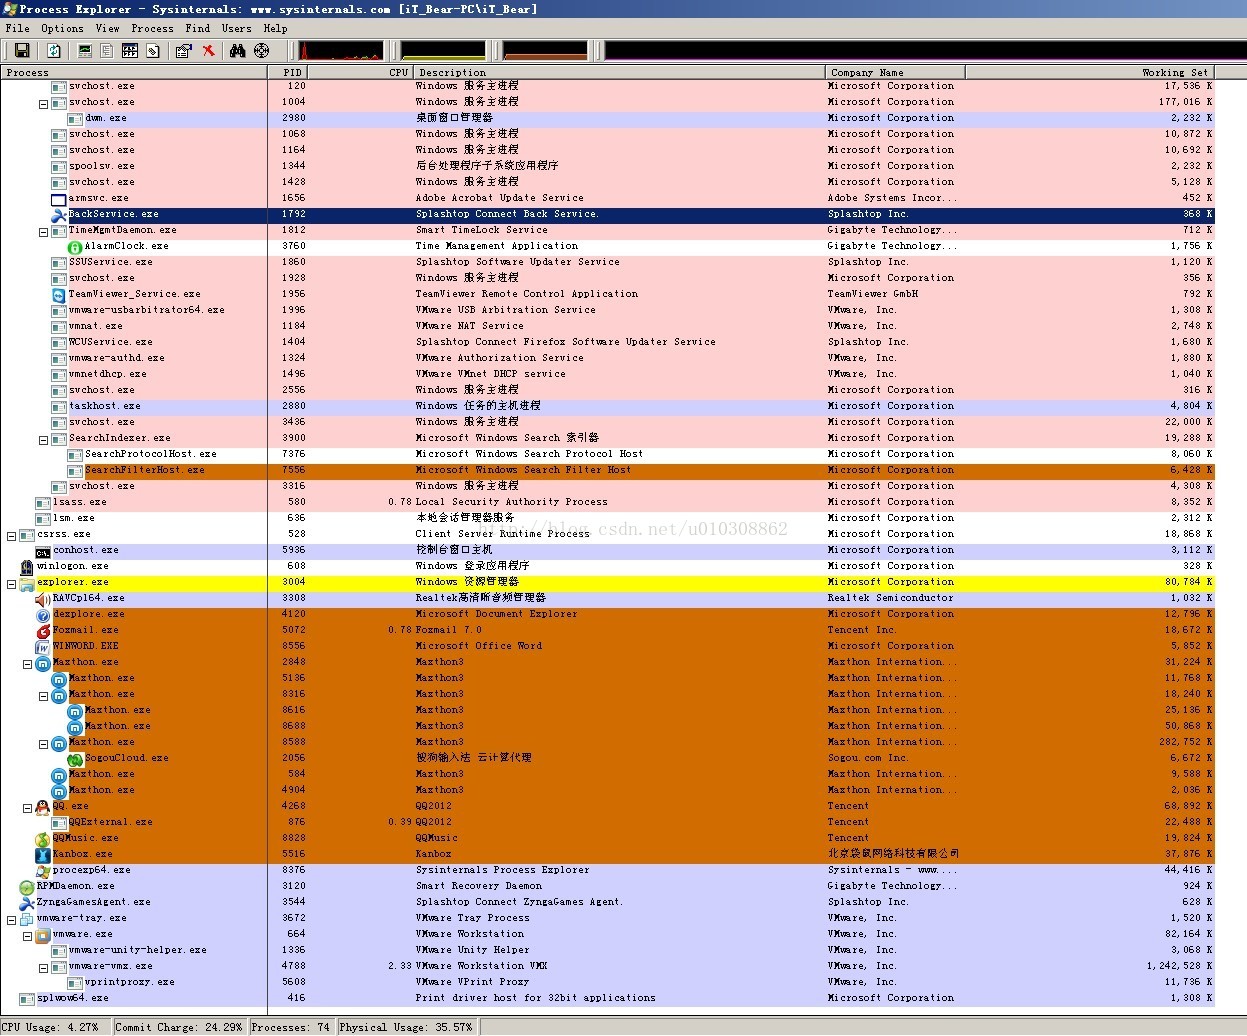Click the Save floppy disk toolbar icon
The height and width of the screenshot is (1036, 1247).
click(22, 50)
